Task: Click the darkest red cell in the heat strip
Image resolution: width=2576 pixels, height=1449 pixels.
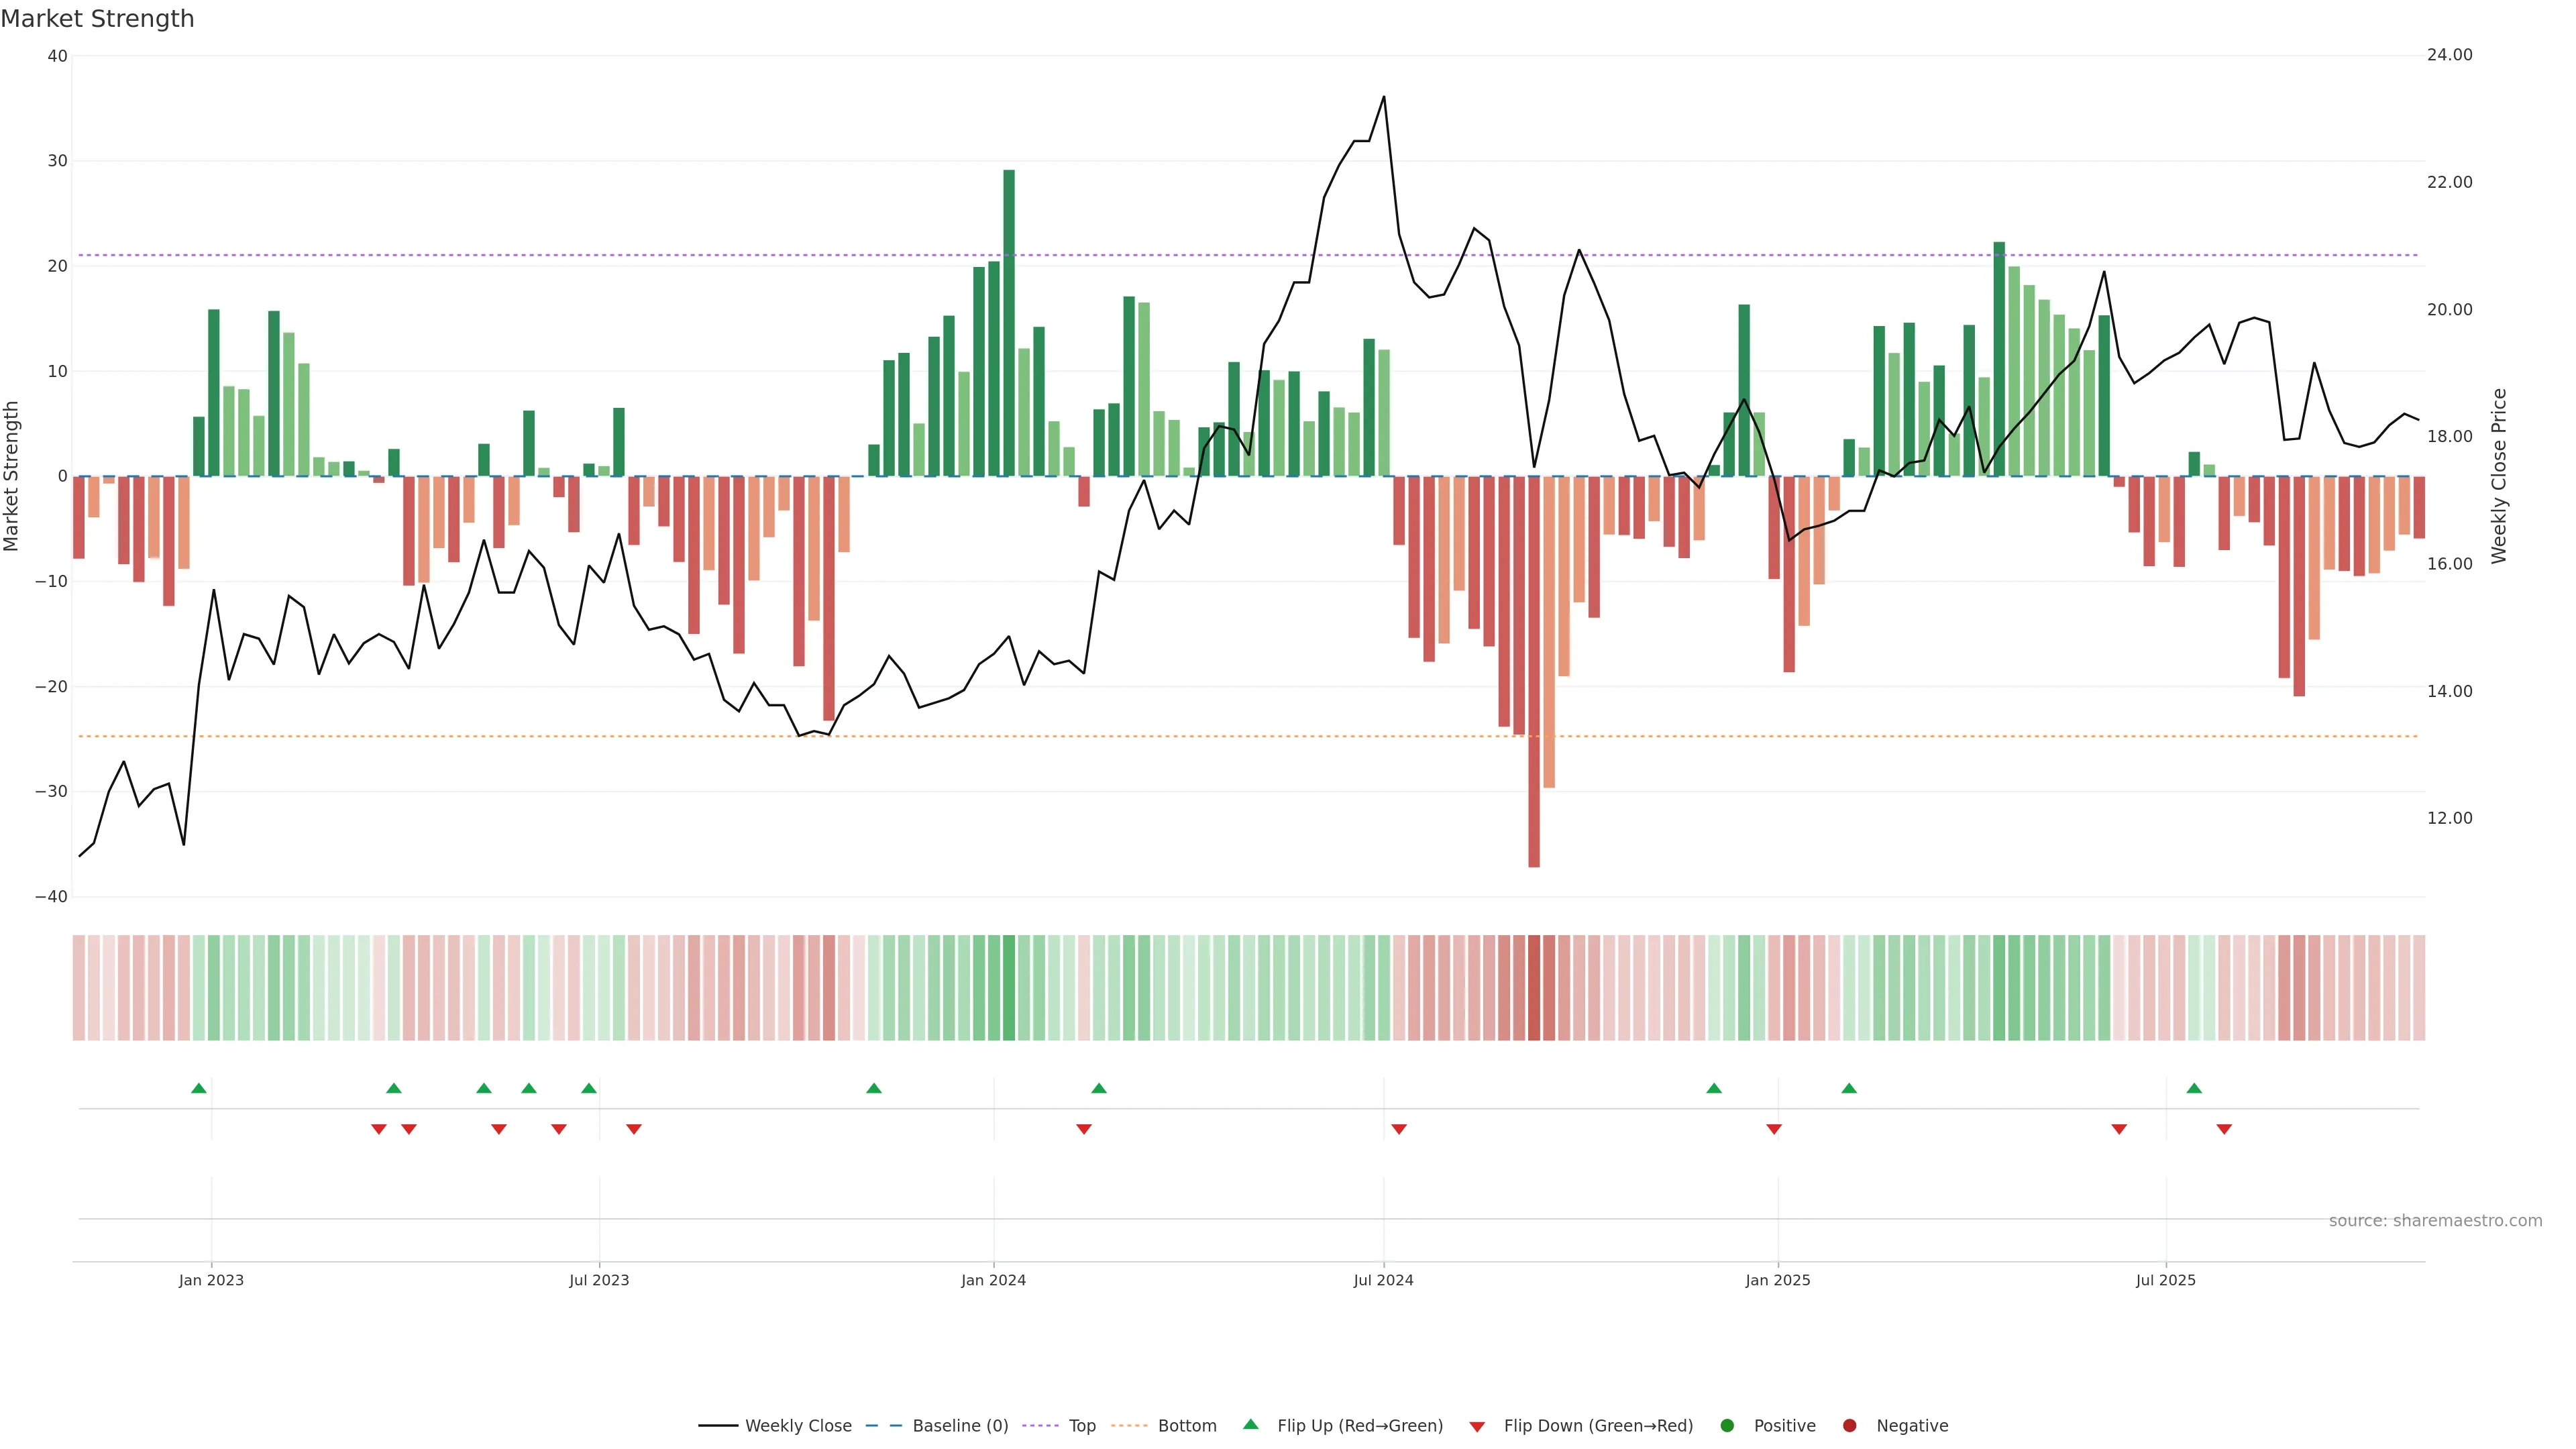Action: (1534, 988)
